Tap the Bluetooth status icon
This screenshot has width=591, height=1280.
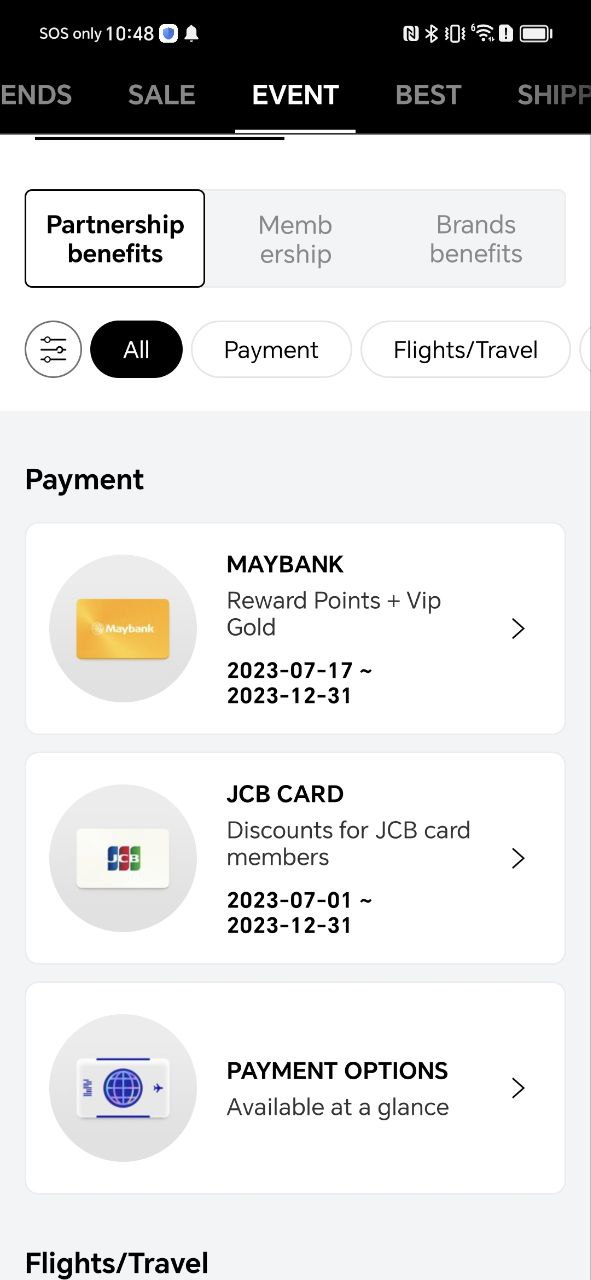432,34
